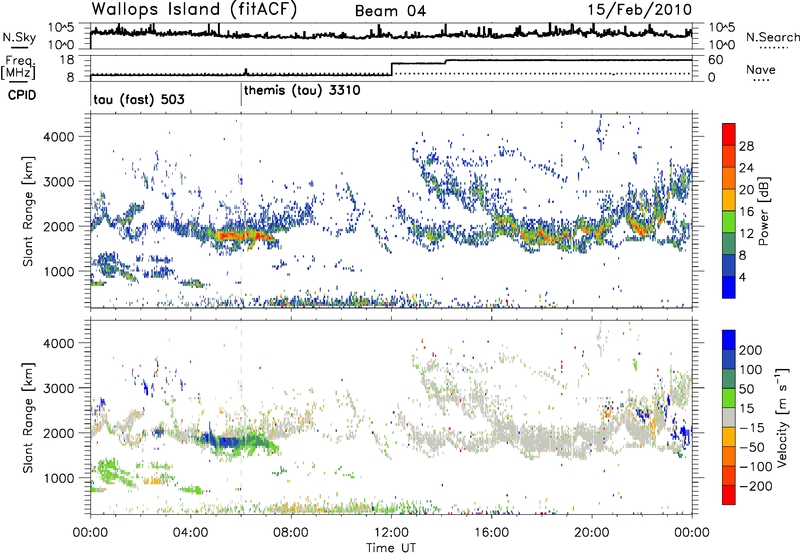Click the '4000' tick on the power panel

point(58,137)
